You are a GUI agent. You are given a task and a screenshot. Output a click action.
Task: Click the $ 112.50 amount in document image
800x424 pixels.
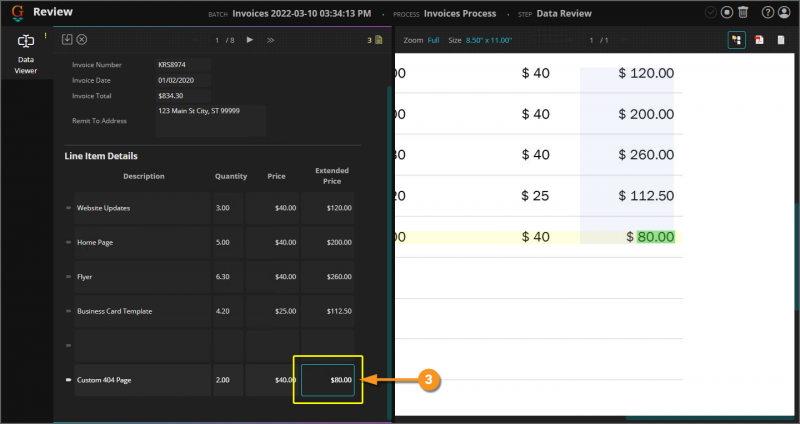click(646, 196)
